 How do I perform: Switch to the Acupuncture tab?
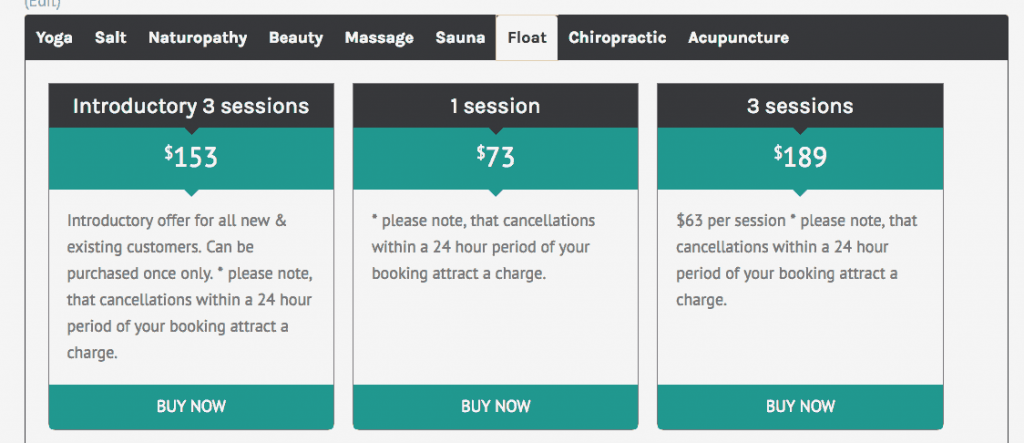738,38
